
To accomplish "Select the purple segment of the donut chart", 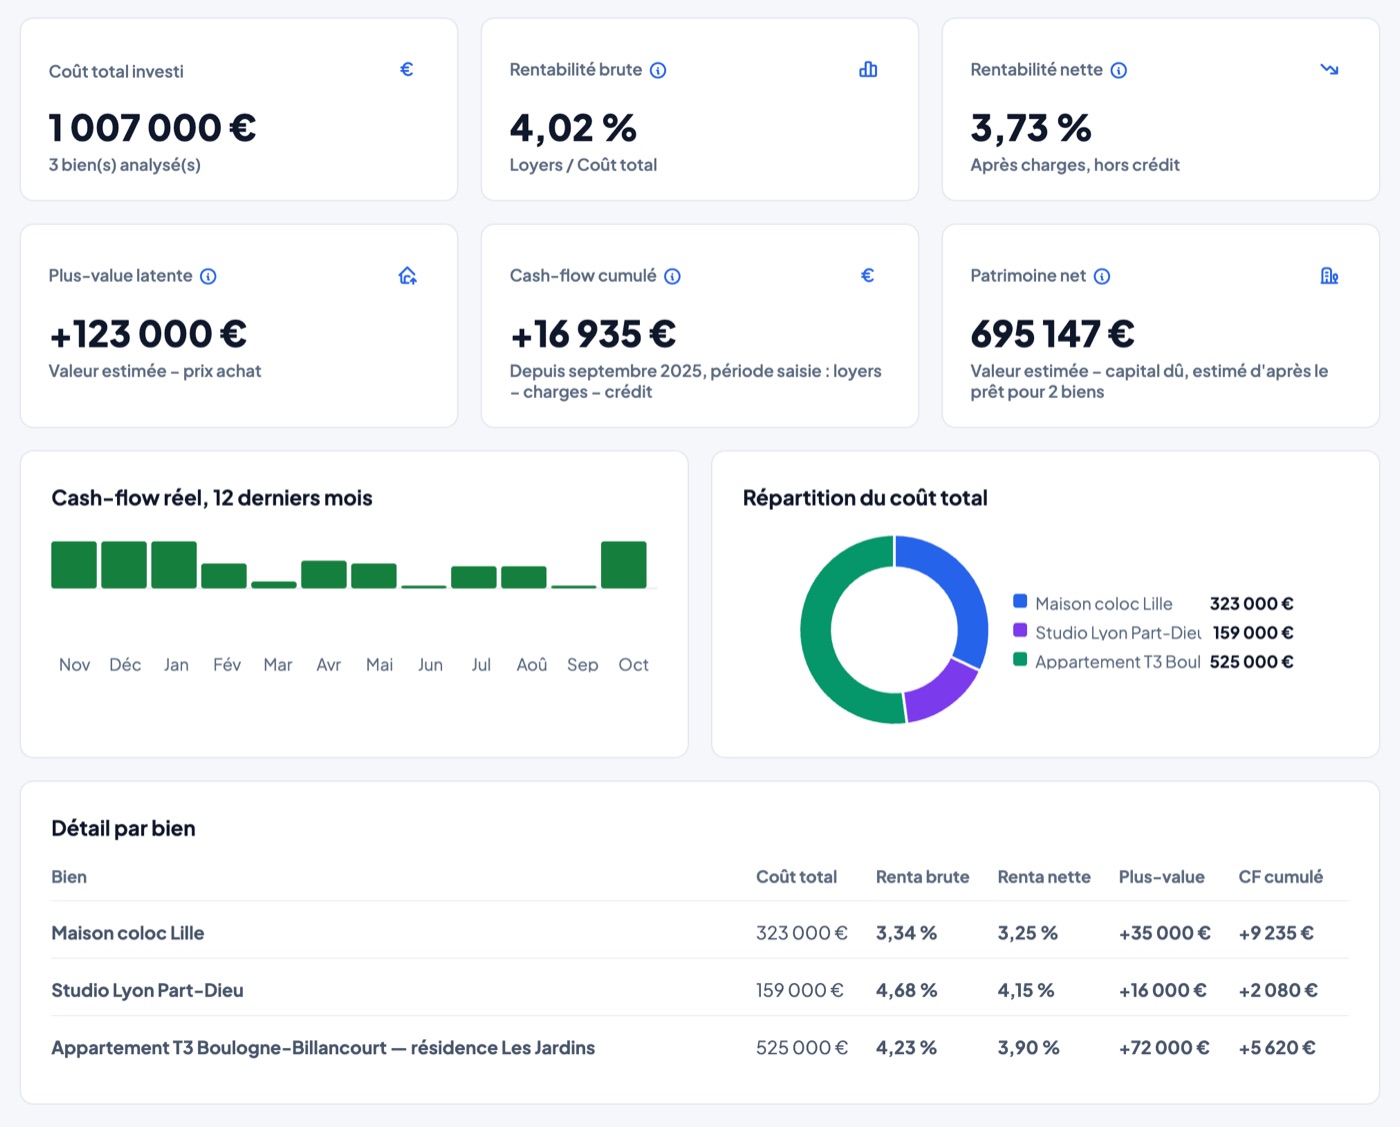I will click(942, 692).
